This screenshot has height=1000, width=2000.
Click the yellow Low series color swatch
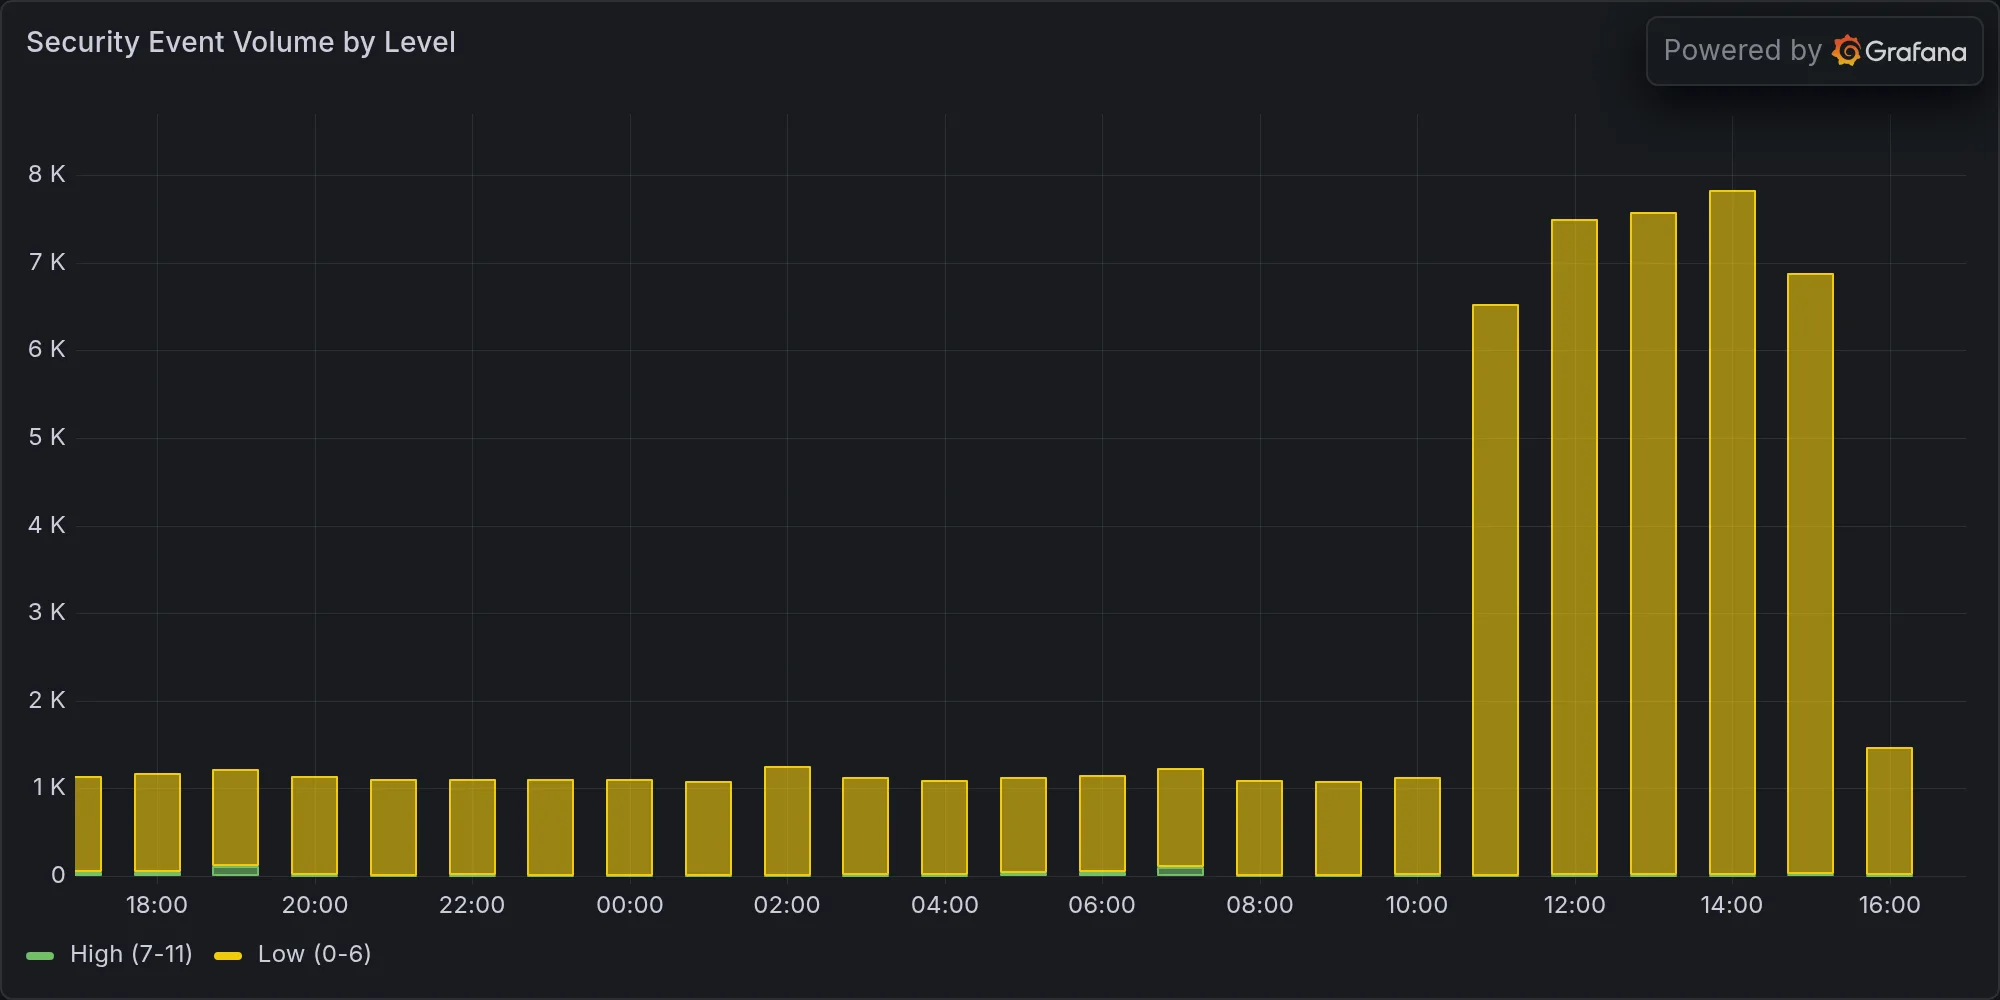coord(228,956)
